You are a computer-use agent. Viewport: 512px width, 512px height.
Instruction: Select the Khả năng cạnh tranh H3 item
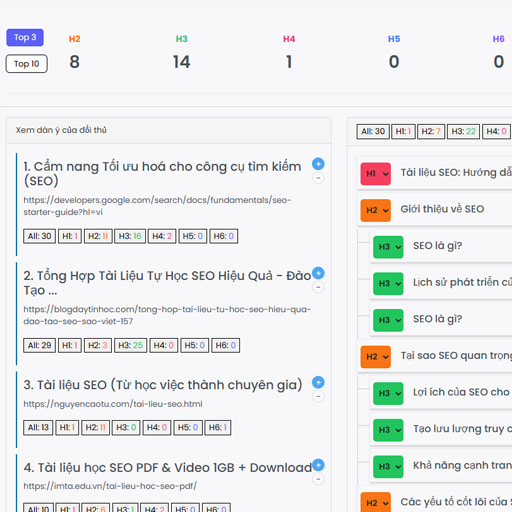click(x=441, y=465)
